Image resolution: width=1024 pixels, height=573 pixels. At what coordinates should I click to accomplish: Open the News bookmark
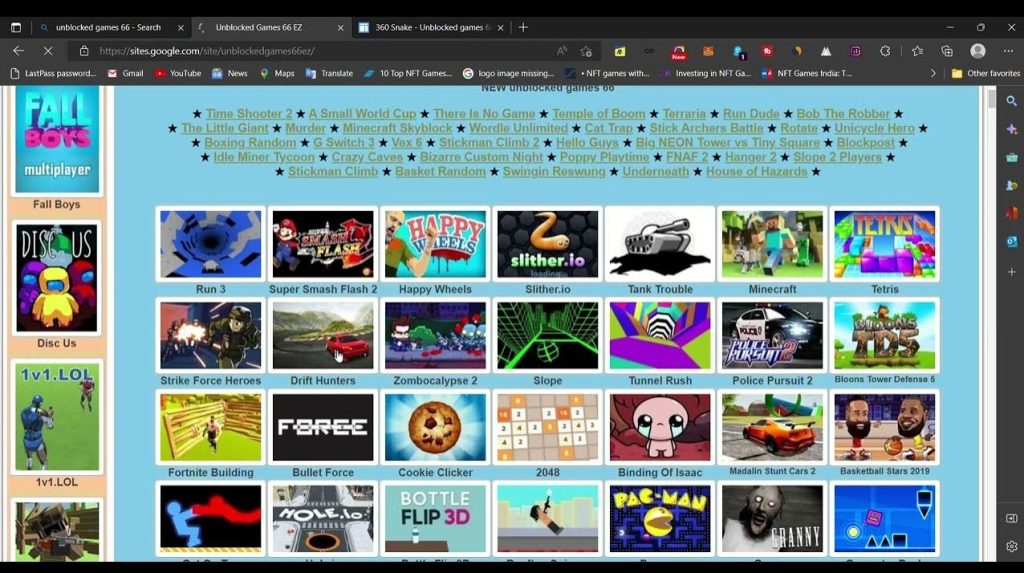[x=230, y=73]
